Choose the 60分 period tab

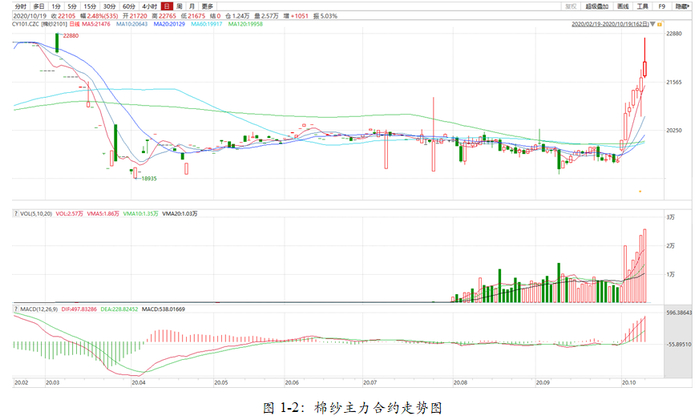pyautogui.click(x=129, y=6)
